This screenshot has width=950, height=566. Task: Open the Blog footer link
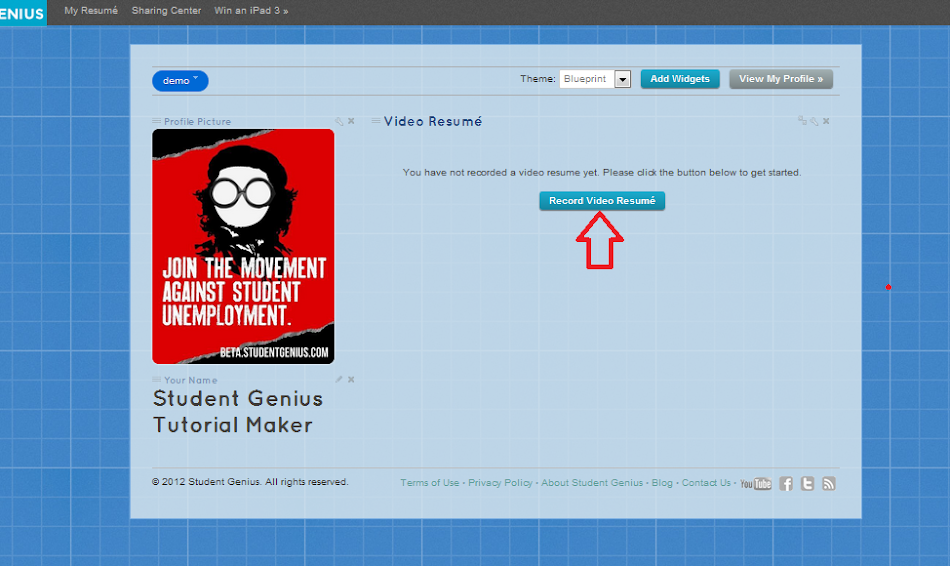point(662,482)
